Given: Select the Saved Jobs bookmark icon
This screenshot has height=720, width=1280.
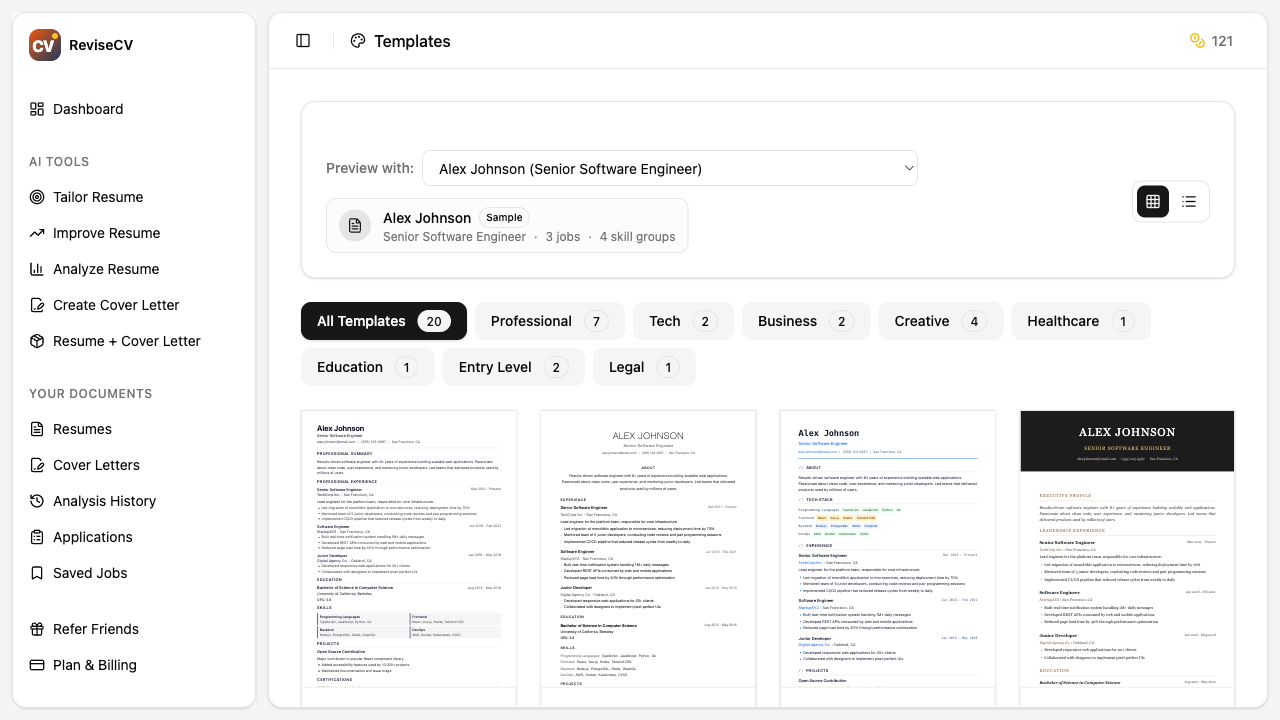Looking at the screenshot, I should pos(34,573).
